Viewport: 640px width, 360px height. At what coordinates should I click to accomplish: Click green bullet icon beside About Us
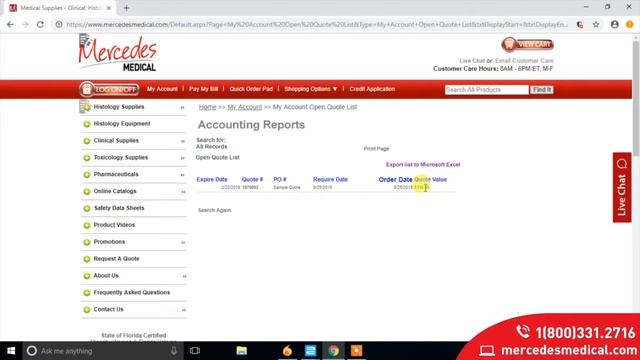pos(87,276)
